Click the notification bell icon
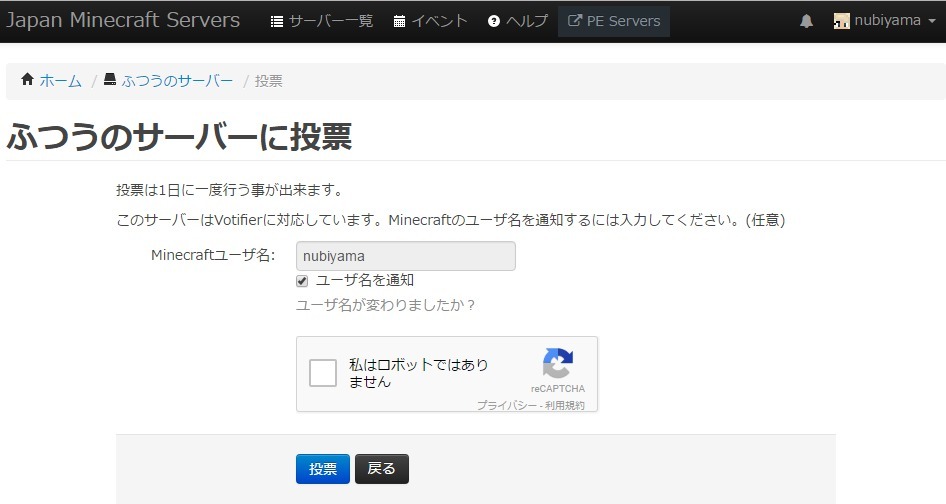The height and width of the screenshot is (504, 946). [x=806, y=21]
